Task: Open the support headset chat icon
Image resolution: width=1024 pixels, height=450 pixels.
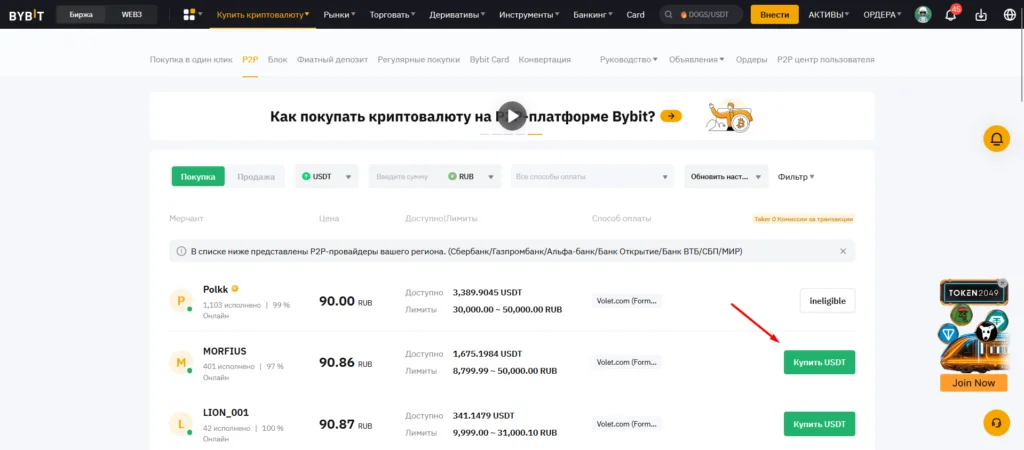Action: (997, 422)
